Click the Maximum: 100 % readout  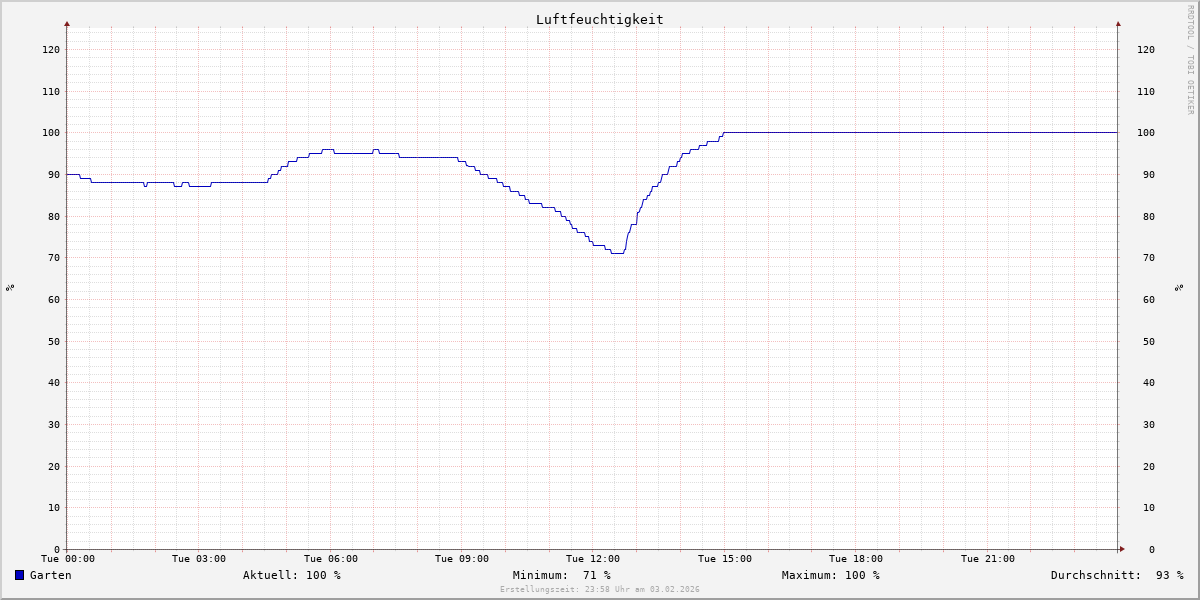click(830, 575)
